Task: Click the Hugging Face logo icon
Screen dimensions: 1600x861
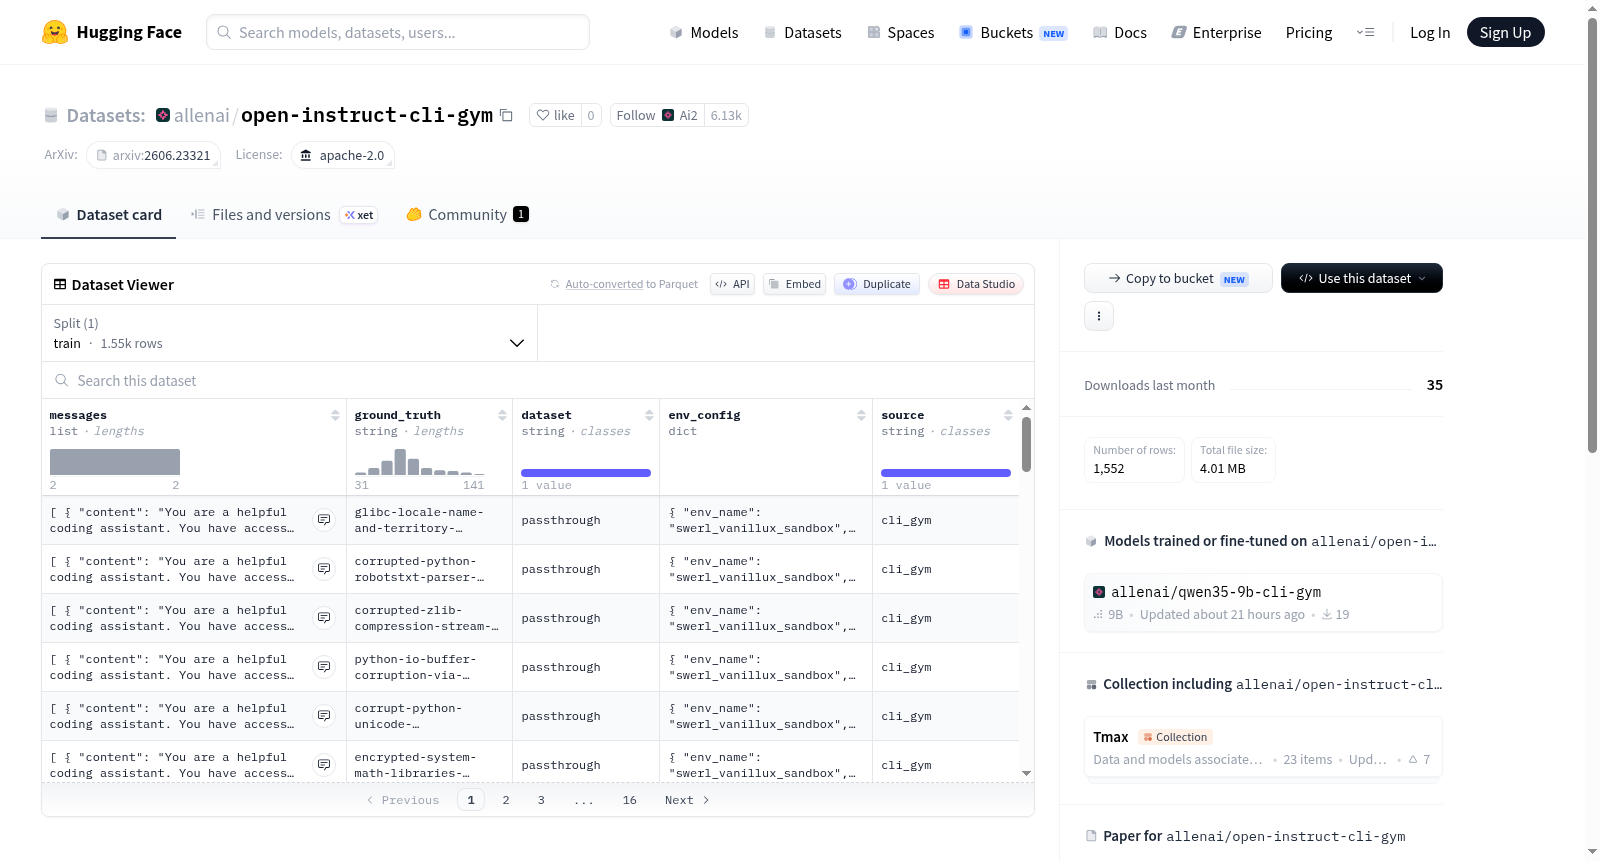Action: 55,32
